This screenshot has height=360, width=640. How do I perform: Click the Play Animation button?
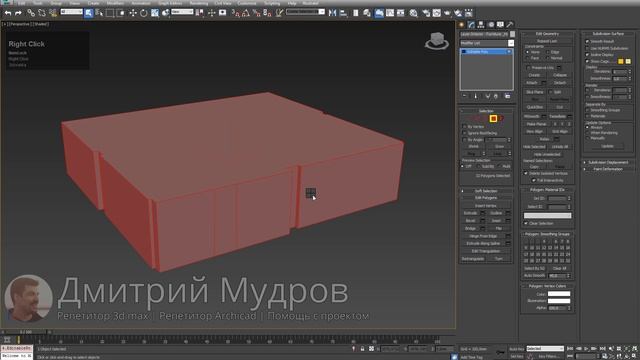tap(587, 349)
